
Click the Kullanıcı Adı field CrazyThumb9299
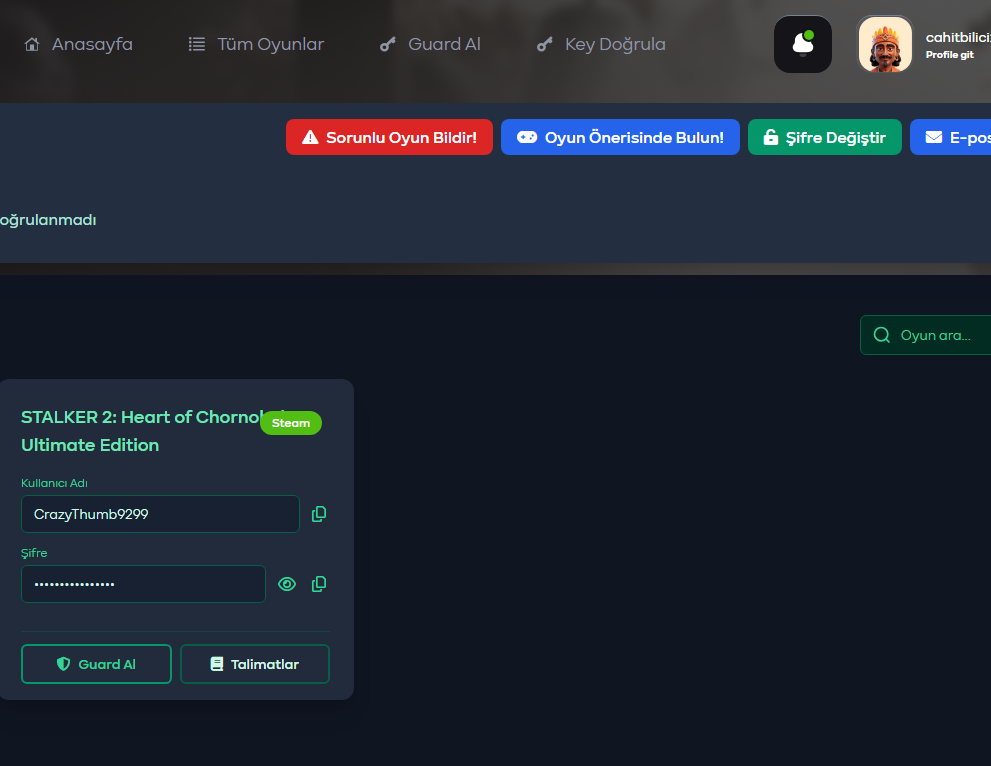pos(161,514)
